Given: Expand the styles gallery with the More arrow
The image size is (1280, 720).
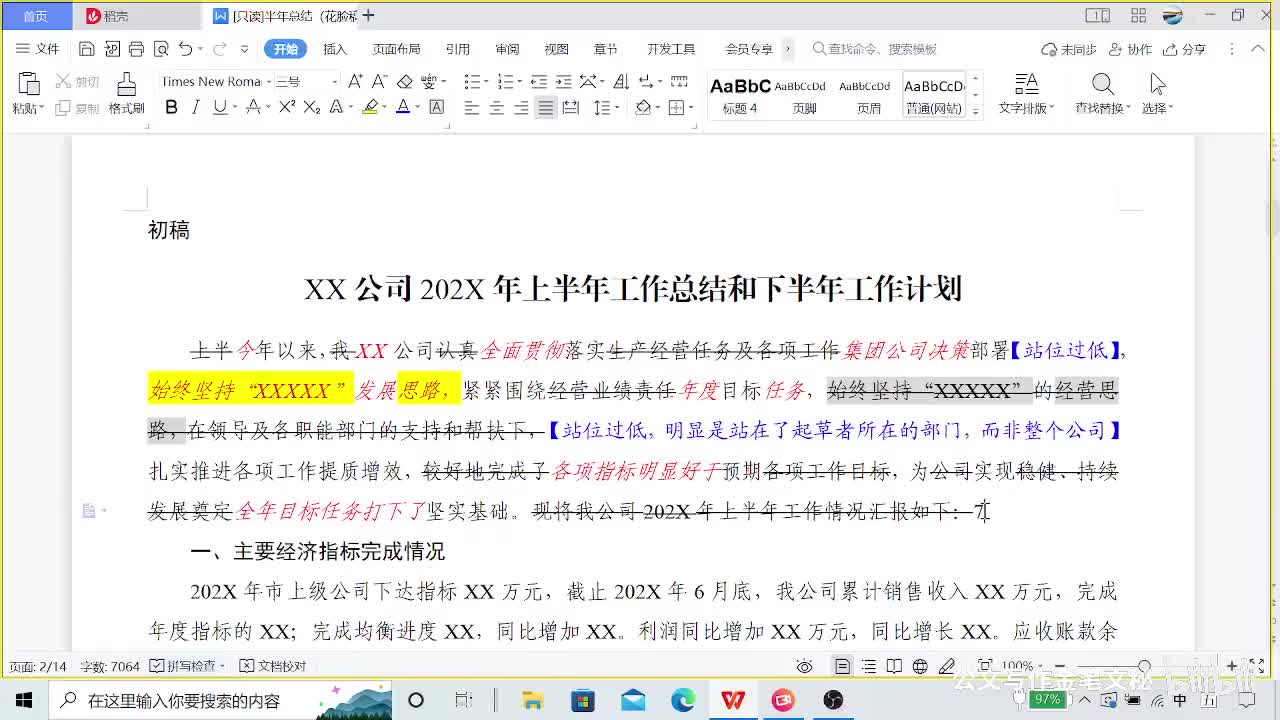Looking at the screenshot, I should point(976,112).
